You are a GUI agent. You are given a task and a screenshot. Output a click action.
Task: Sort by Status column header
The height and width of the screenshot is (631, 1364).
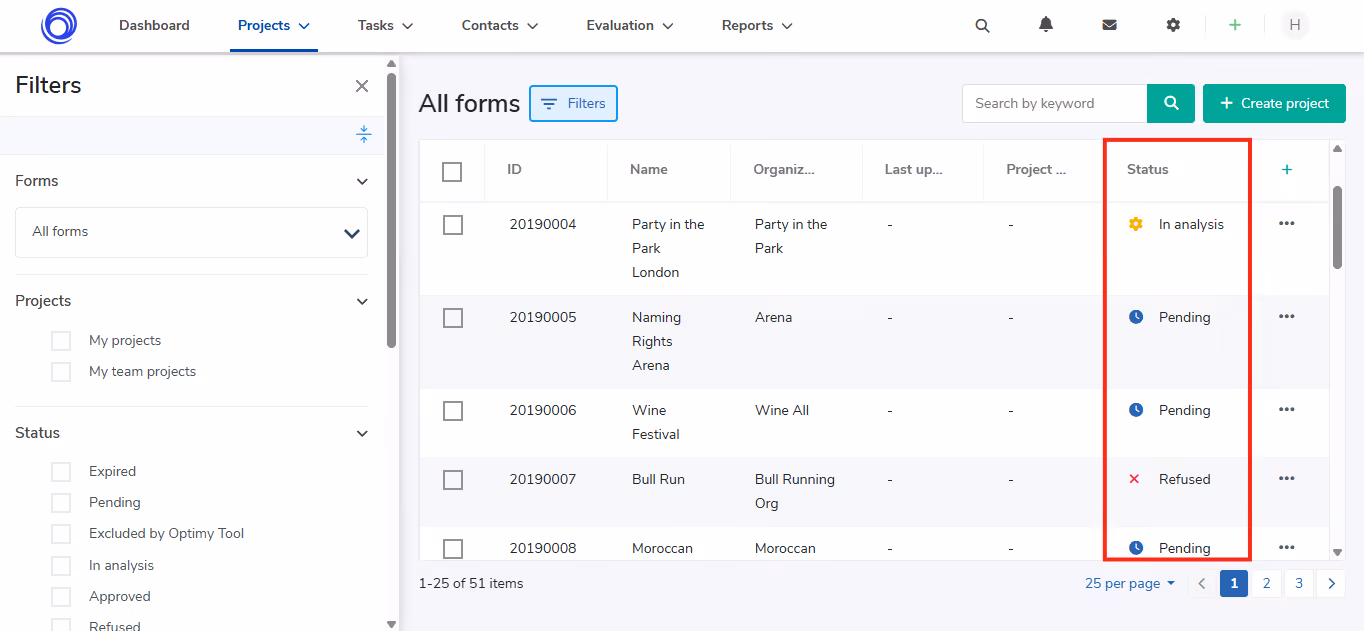1147,169
